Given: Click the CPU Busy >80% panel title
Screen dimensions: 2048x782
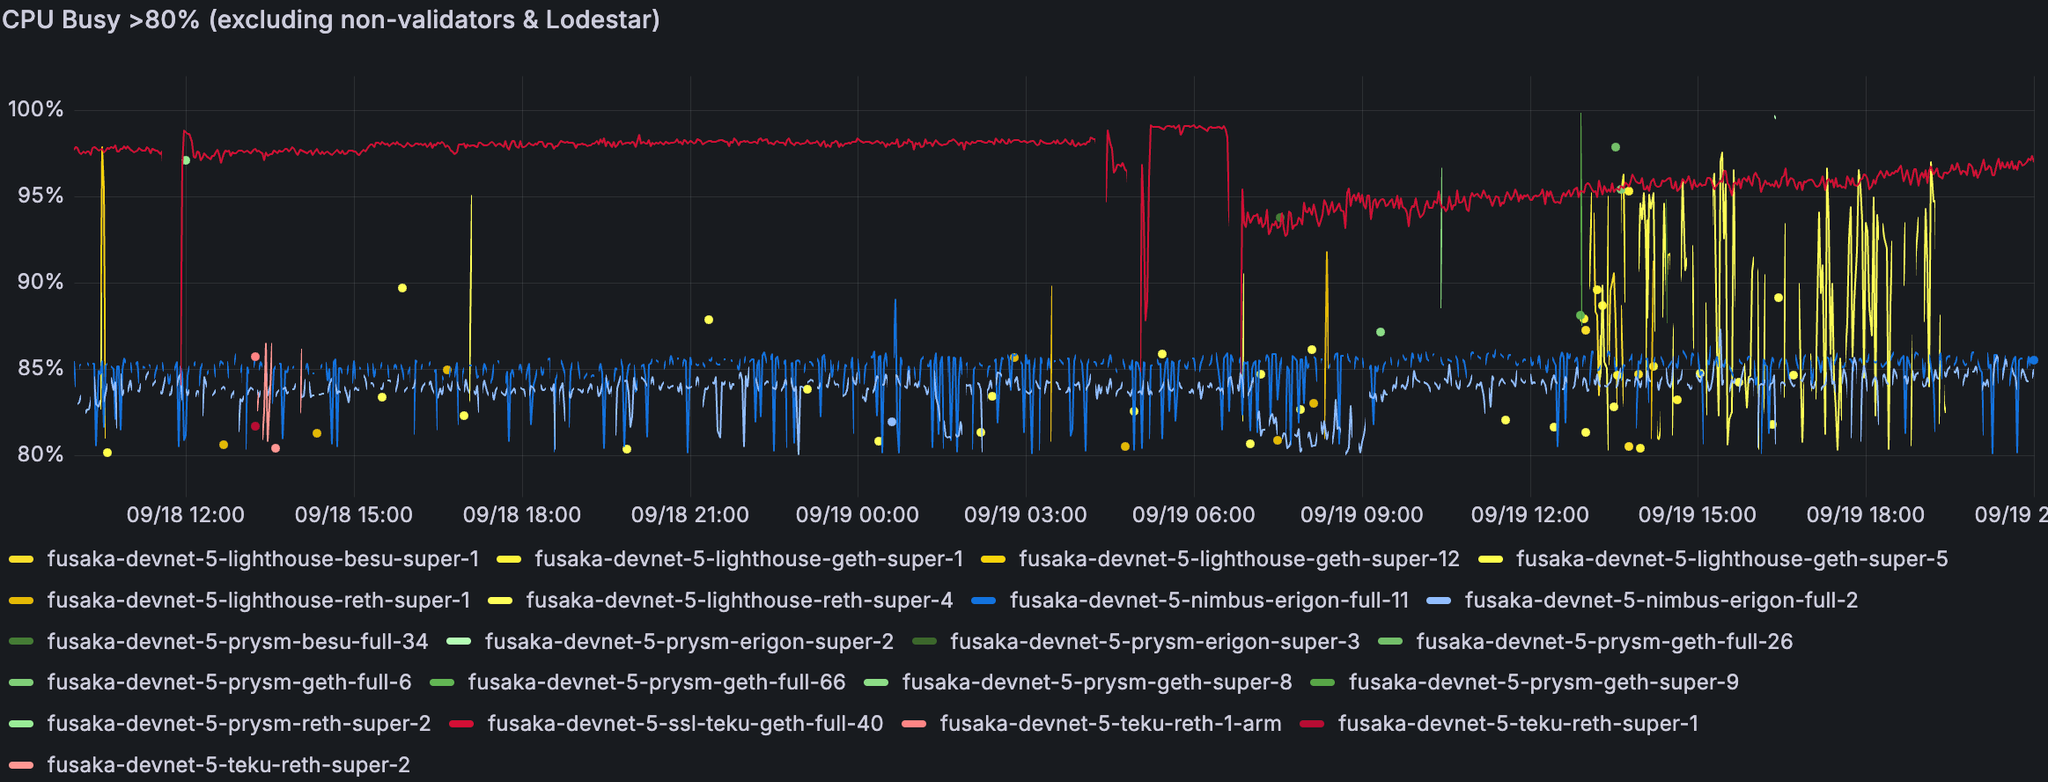Looking at the screenshot, I should 331,20.
